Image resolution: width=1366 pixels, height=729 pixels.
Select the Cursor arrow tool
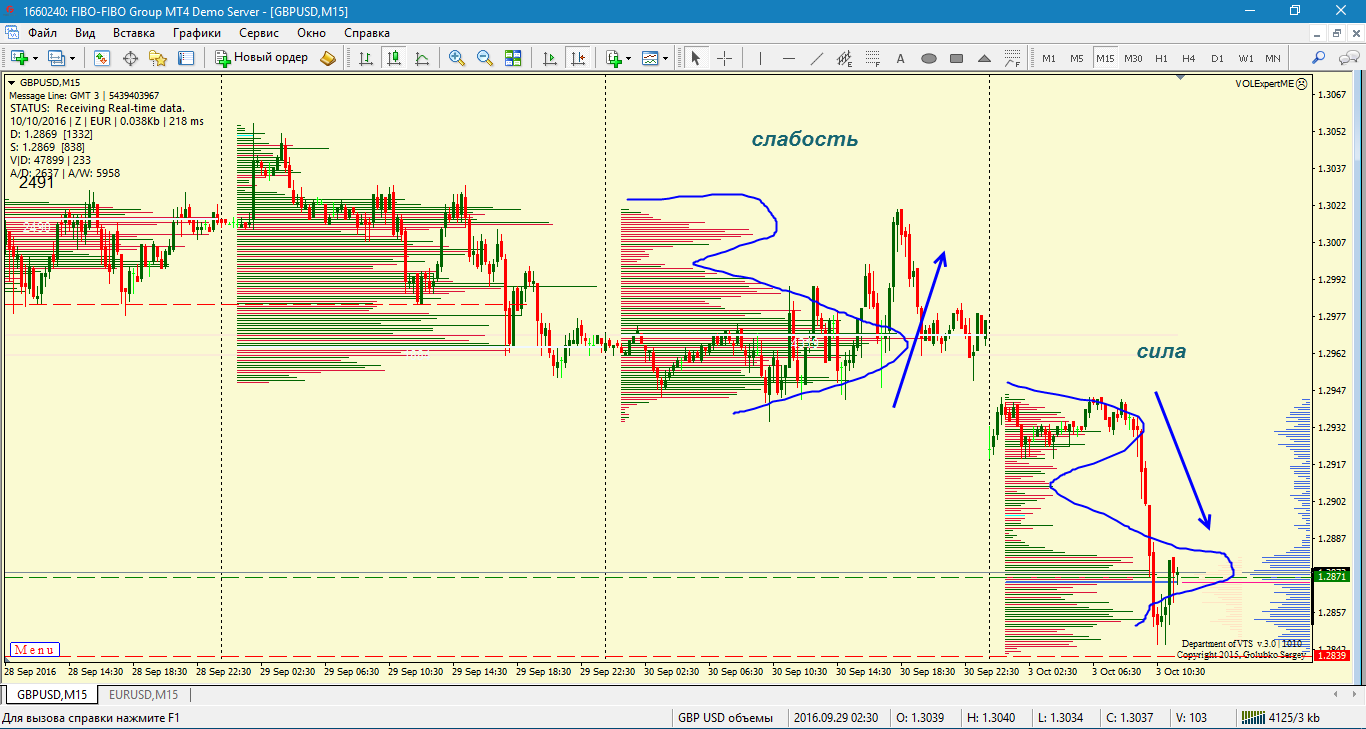coord(696,58)
